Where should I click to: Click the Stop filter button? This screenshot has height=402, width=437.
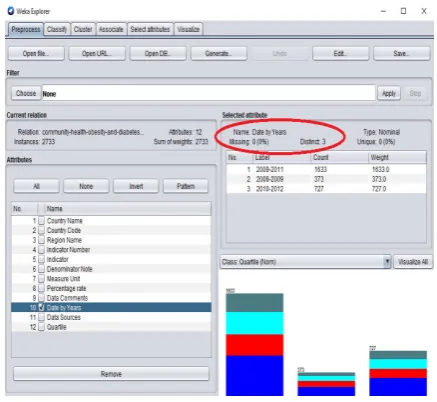pyautogui.click(x=415, y=93)
